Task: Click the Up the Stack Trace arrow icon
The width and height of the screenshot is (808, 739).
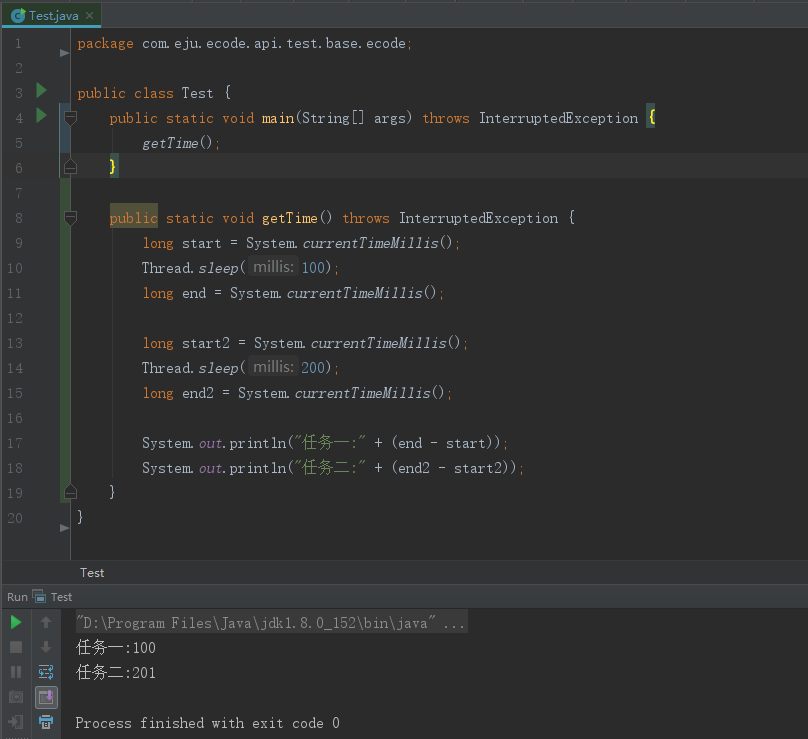Action: point(46,622)
